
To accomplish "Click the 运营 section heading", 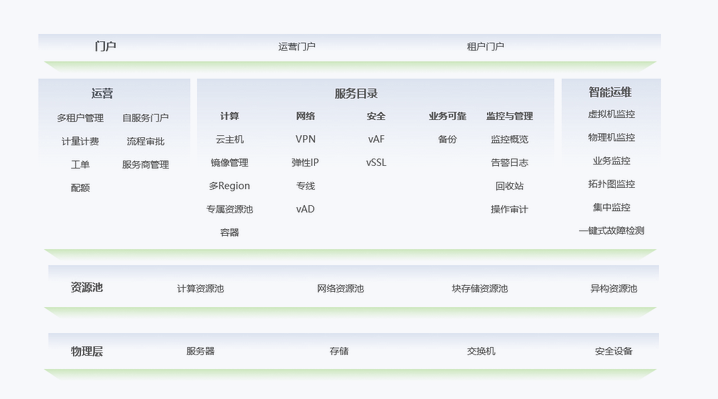I will click(102, 93).
